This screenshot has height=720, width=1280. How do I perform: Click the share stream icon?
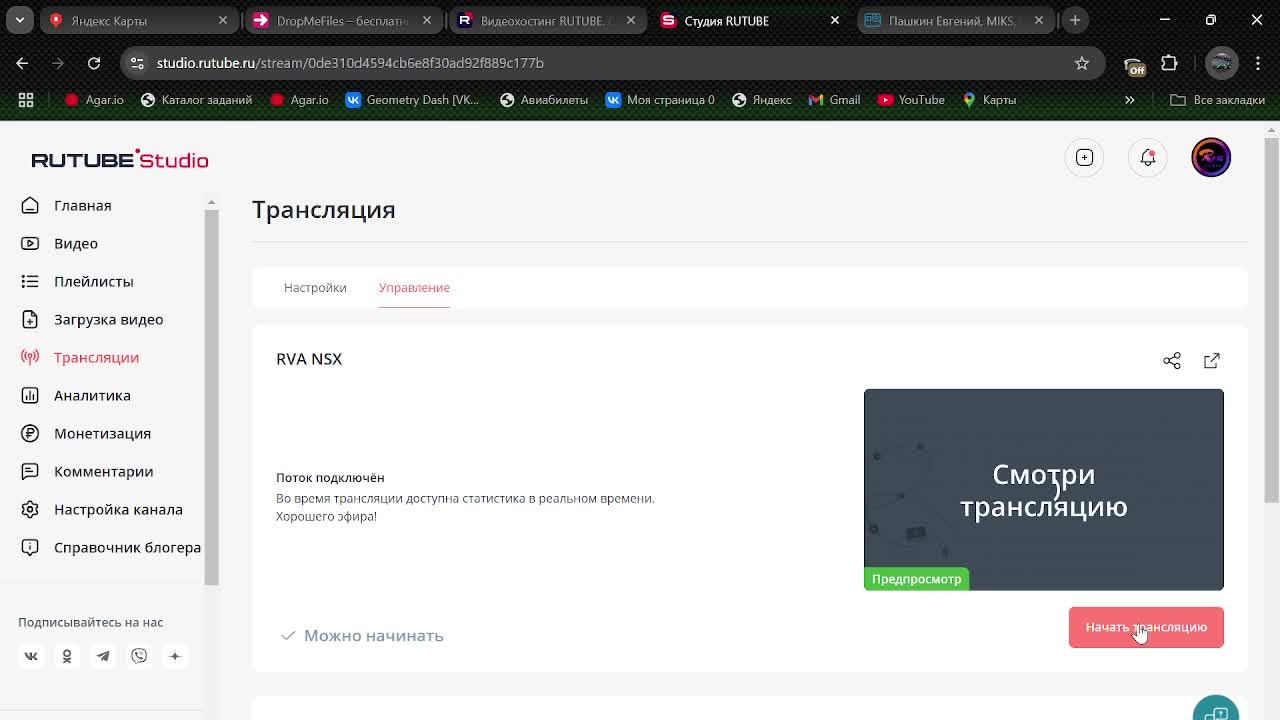click(1172, 360)
